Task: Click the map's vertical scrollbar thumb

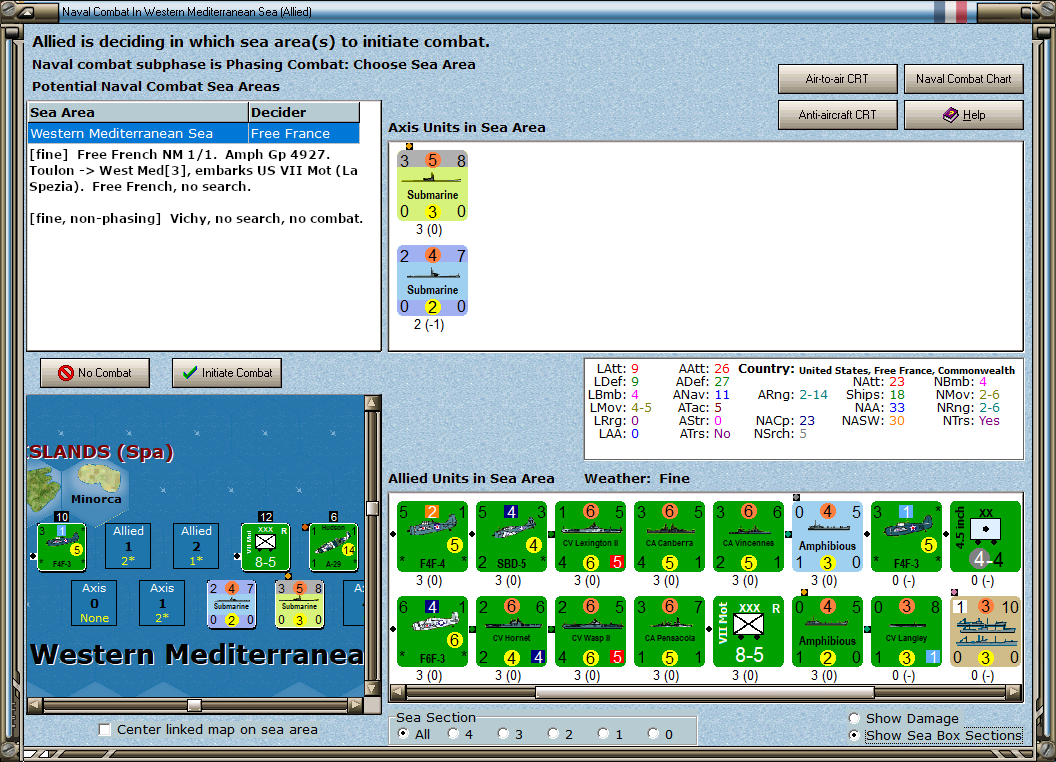Action: click(x=372, y=507)
